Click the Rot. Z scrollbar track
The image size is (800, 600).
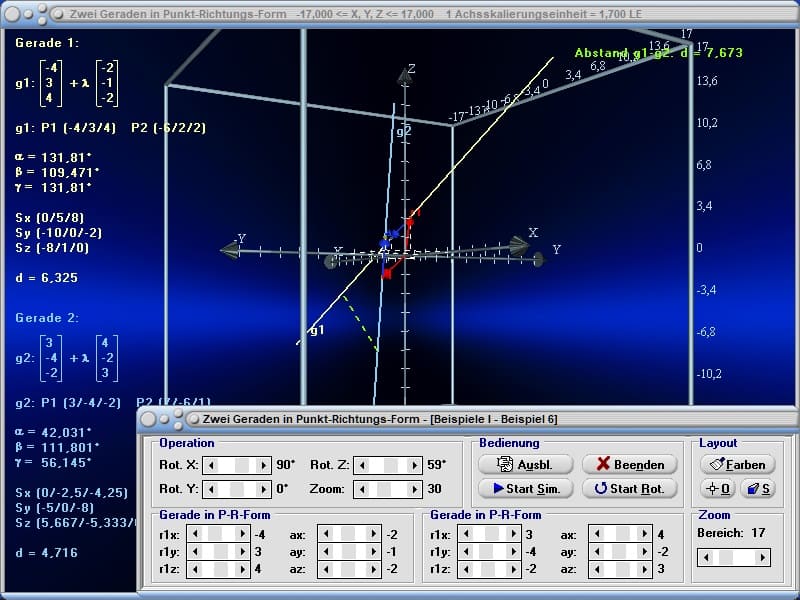[x=388, y=465]
